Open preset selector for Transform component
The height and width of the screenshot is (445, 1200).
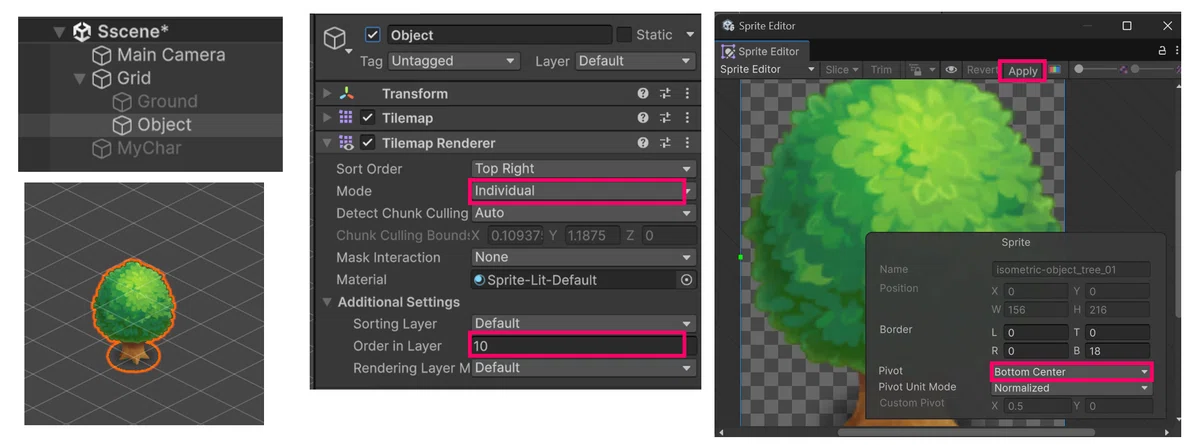coord(665,93)
